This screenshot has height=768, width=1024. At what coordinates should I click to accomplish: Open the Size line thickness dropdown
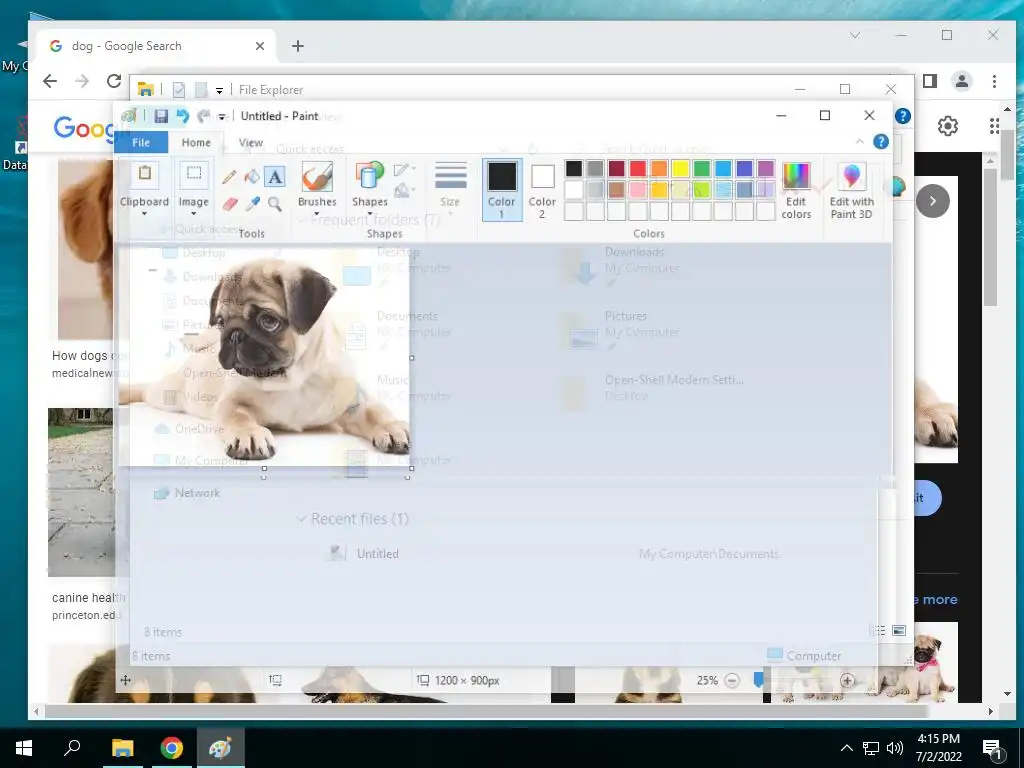(x=450, y=190)
